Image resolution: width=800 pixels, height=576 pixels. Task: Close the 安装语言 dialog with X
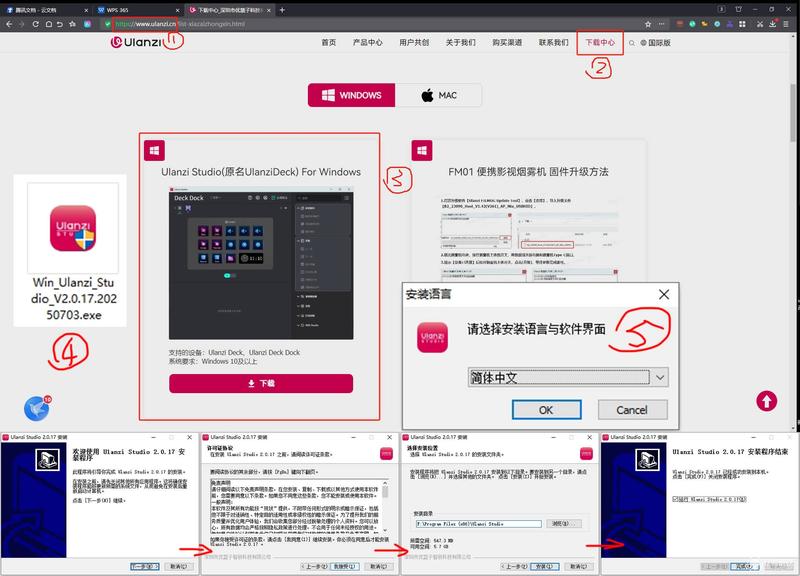coord(664,294)
